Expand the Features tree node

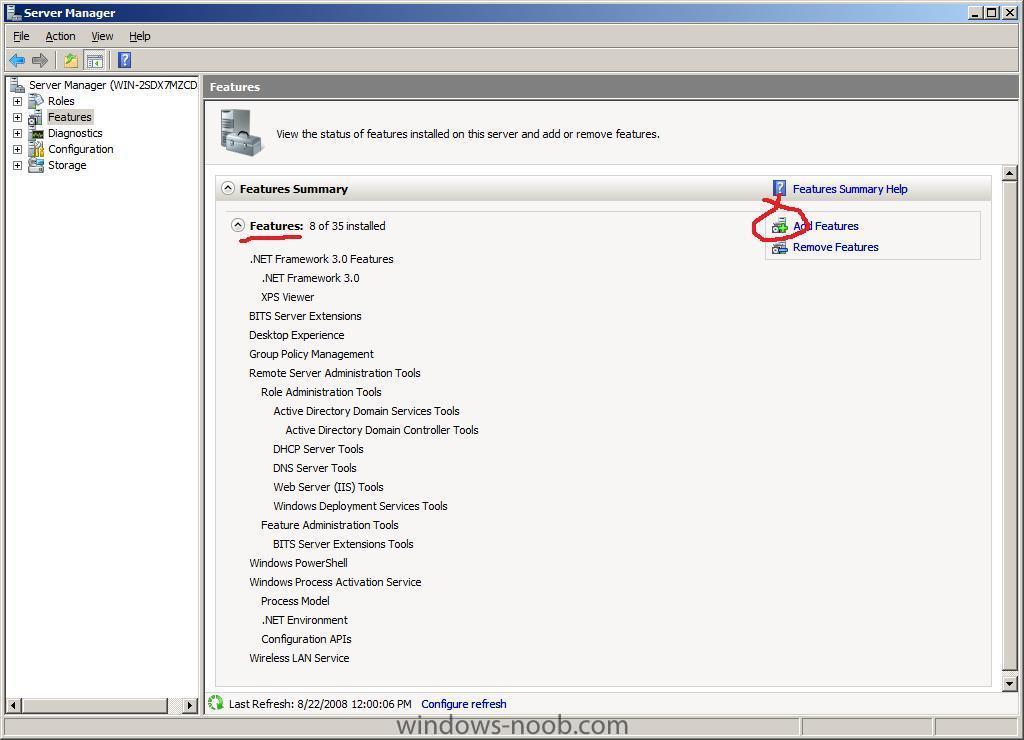tap(18, 118)
